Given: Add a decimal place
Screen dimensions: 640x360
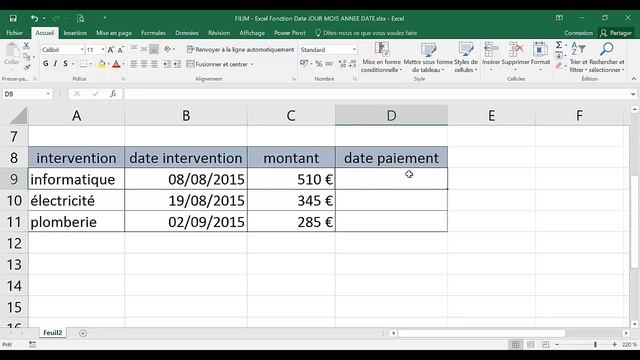Looking at the screenshot, I should click(342, 64).
